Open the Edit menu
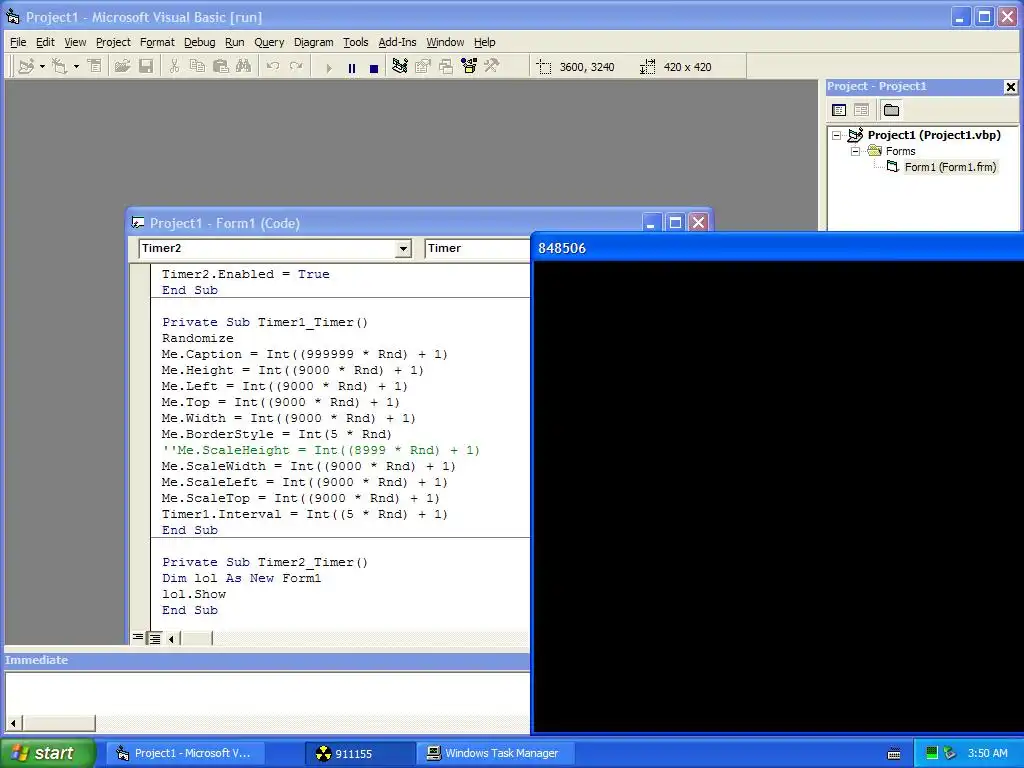Image resolution: width=1024 pixels, height=768 pixels. [x=45, y=42]
